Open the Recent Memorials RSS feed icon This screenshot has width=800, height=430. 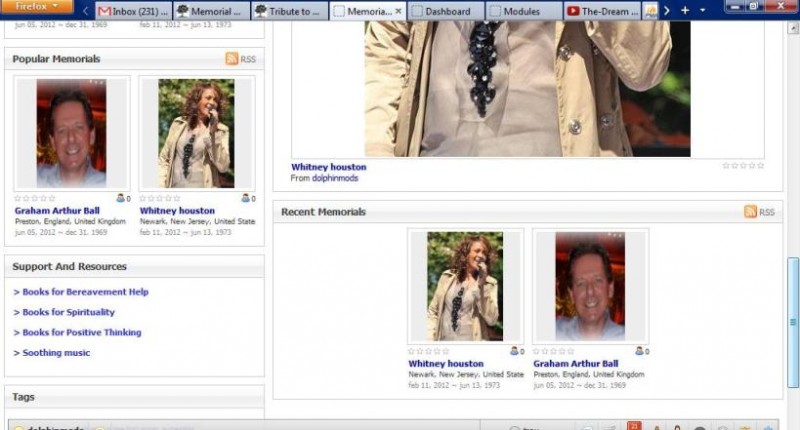pyautogui.click(x=750, y=212)
